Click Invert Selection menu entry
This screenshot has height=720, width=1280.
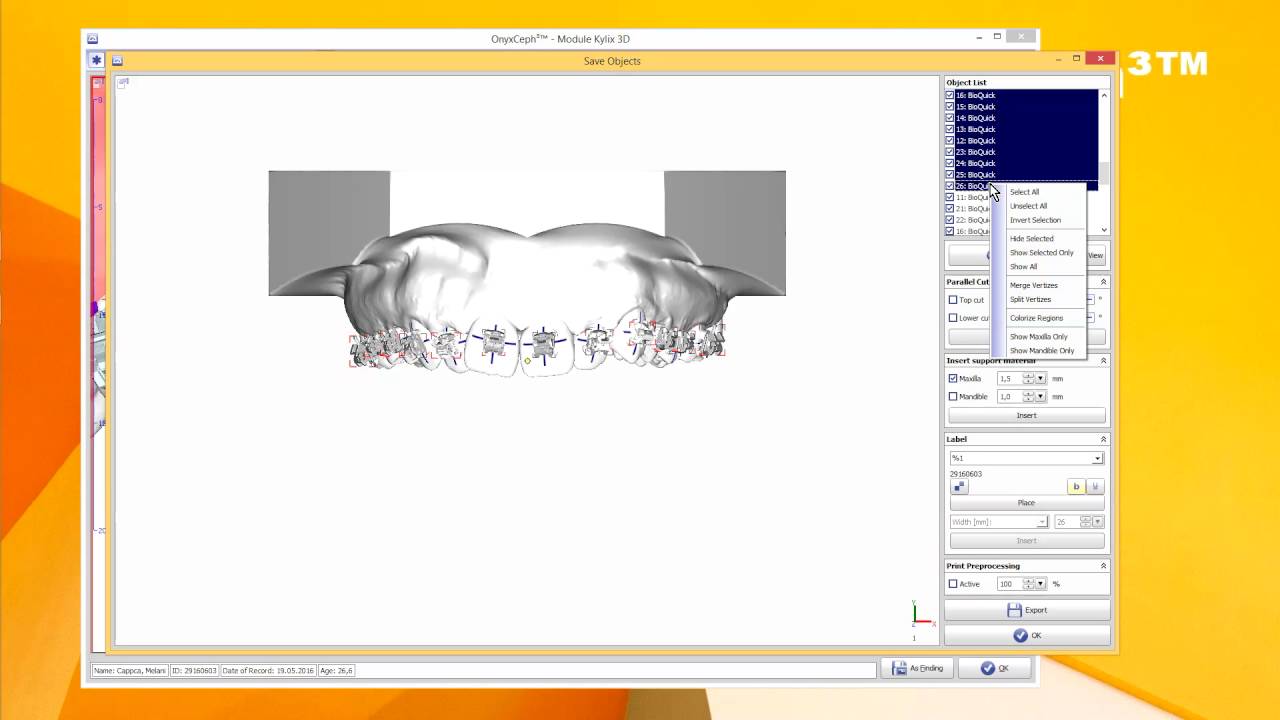coord(1035,220)
